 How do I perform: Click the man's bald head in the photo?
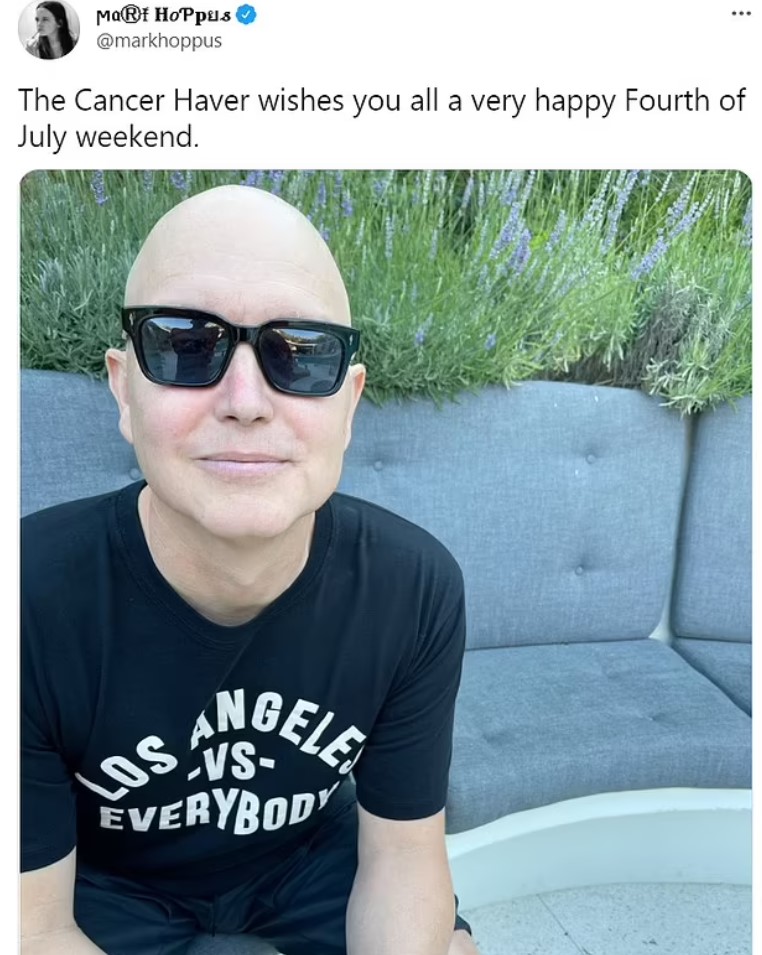coord(236,250)
